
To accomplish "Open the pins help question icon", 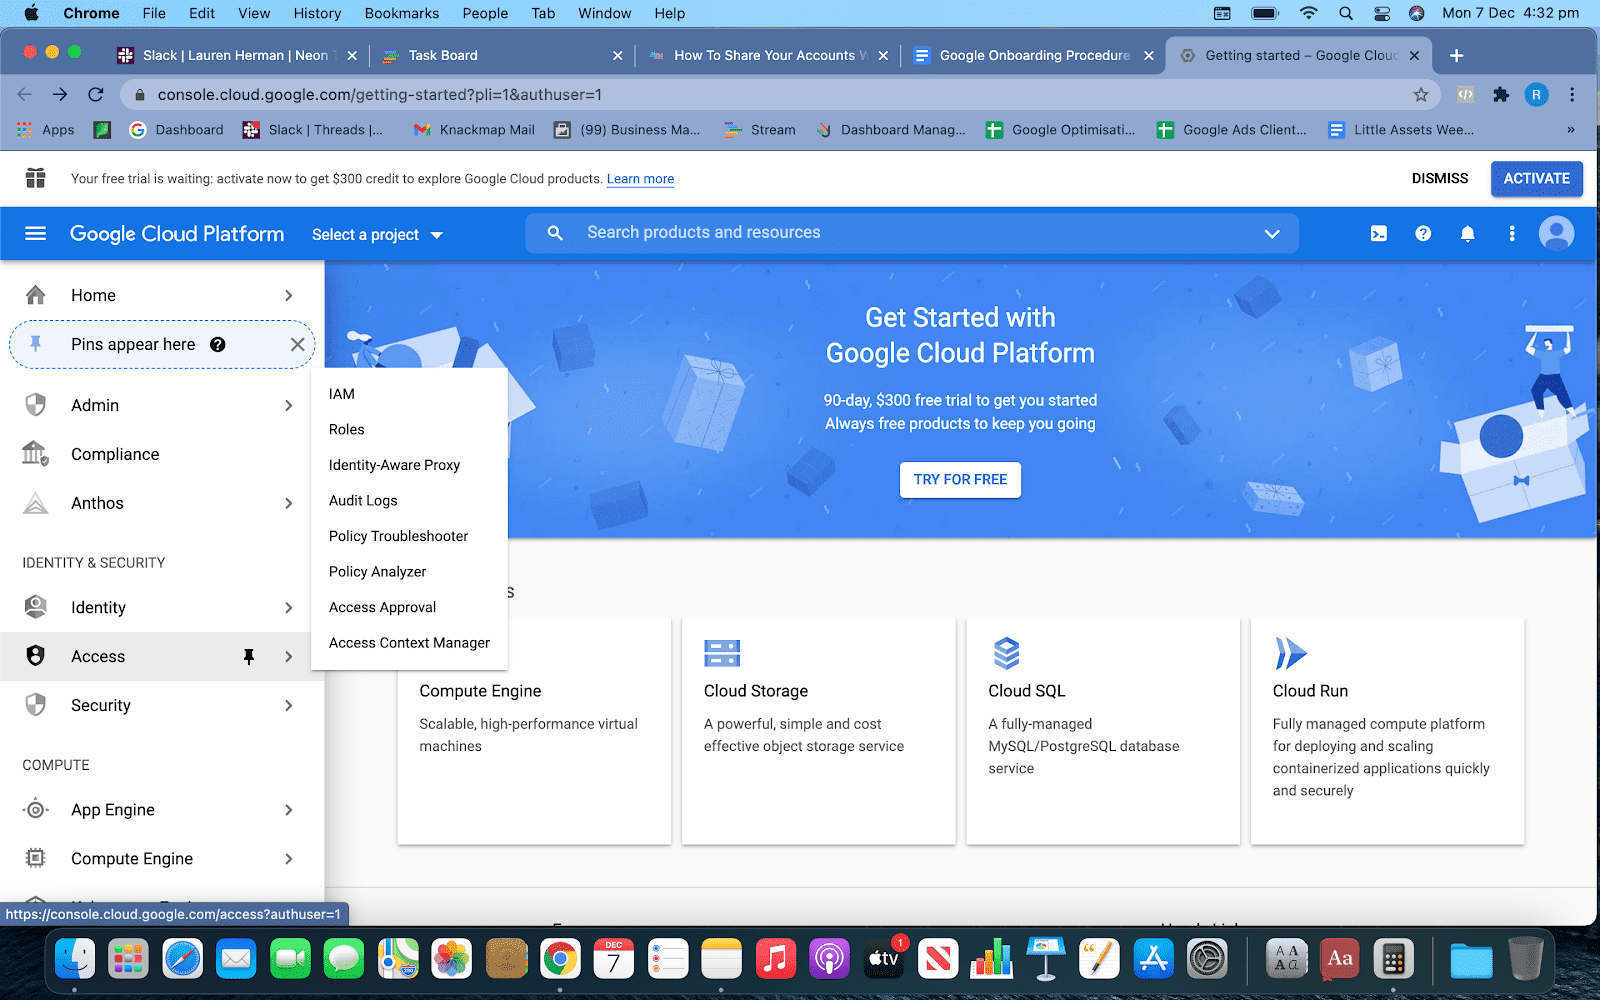I will coord(218,345).
